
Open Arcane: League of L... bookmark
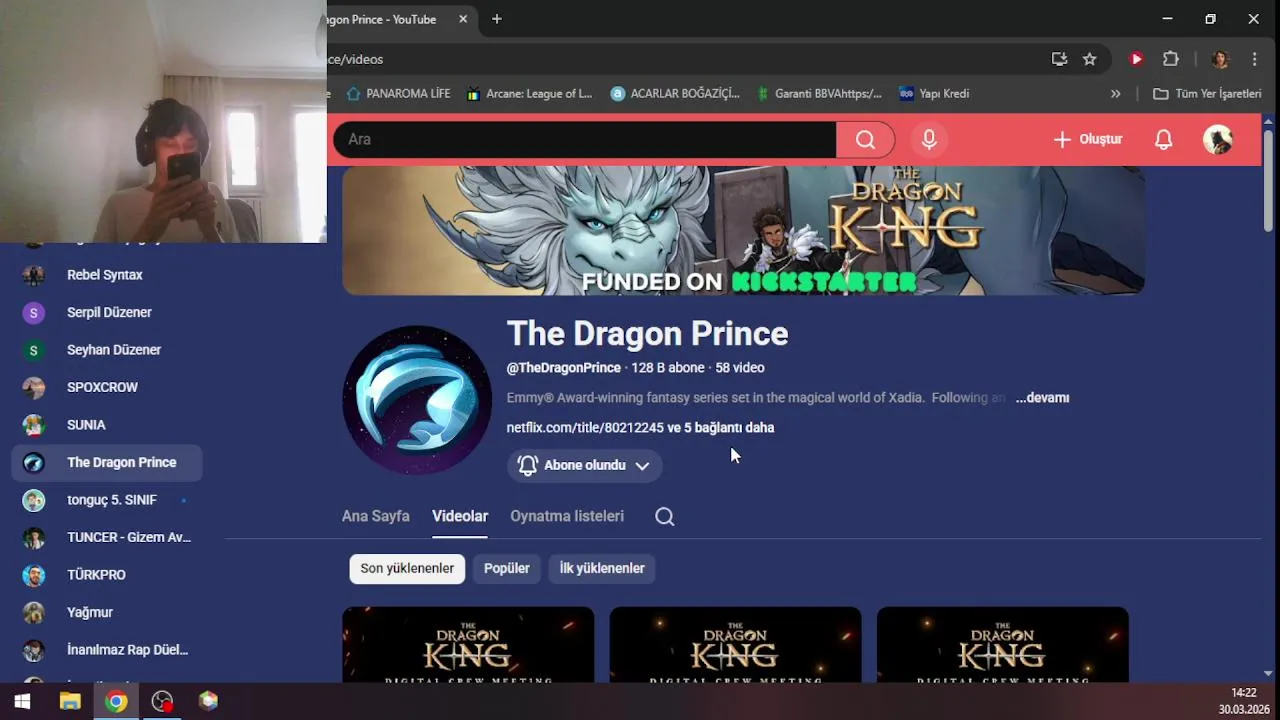[528, 94]
